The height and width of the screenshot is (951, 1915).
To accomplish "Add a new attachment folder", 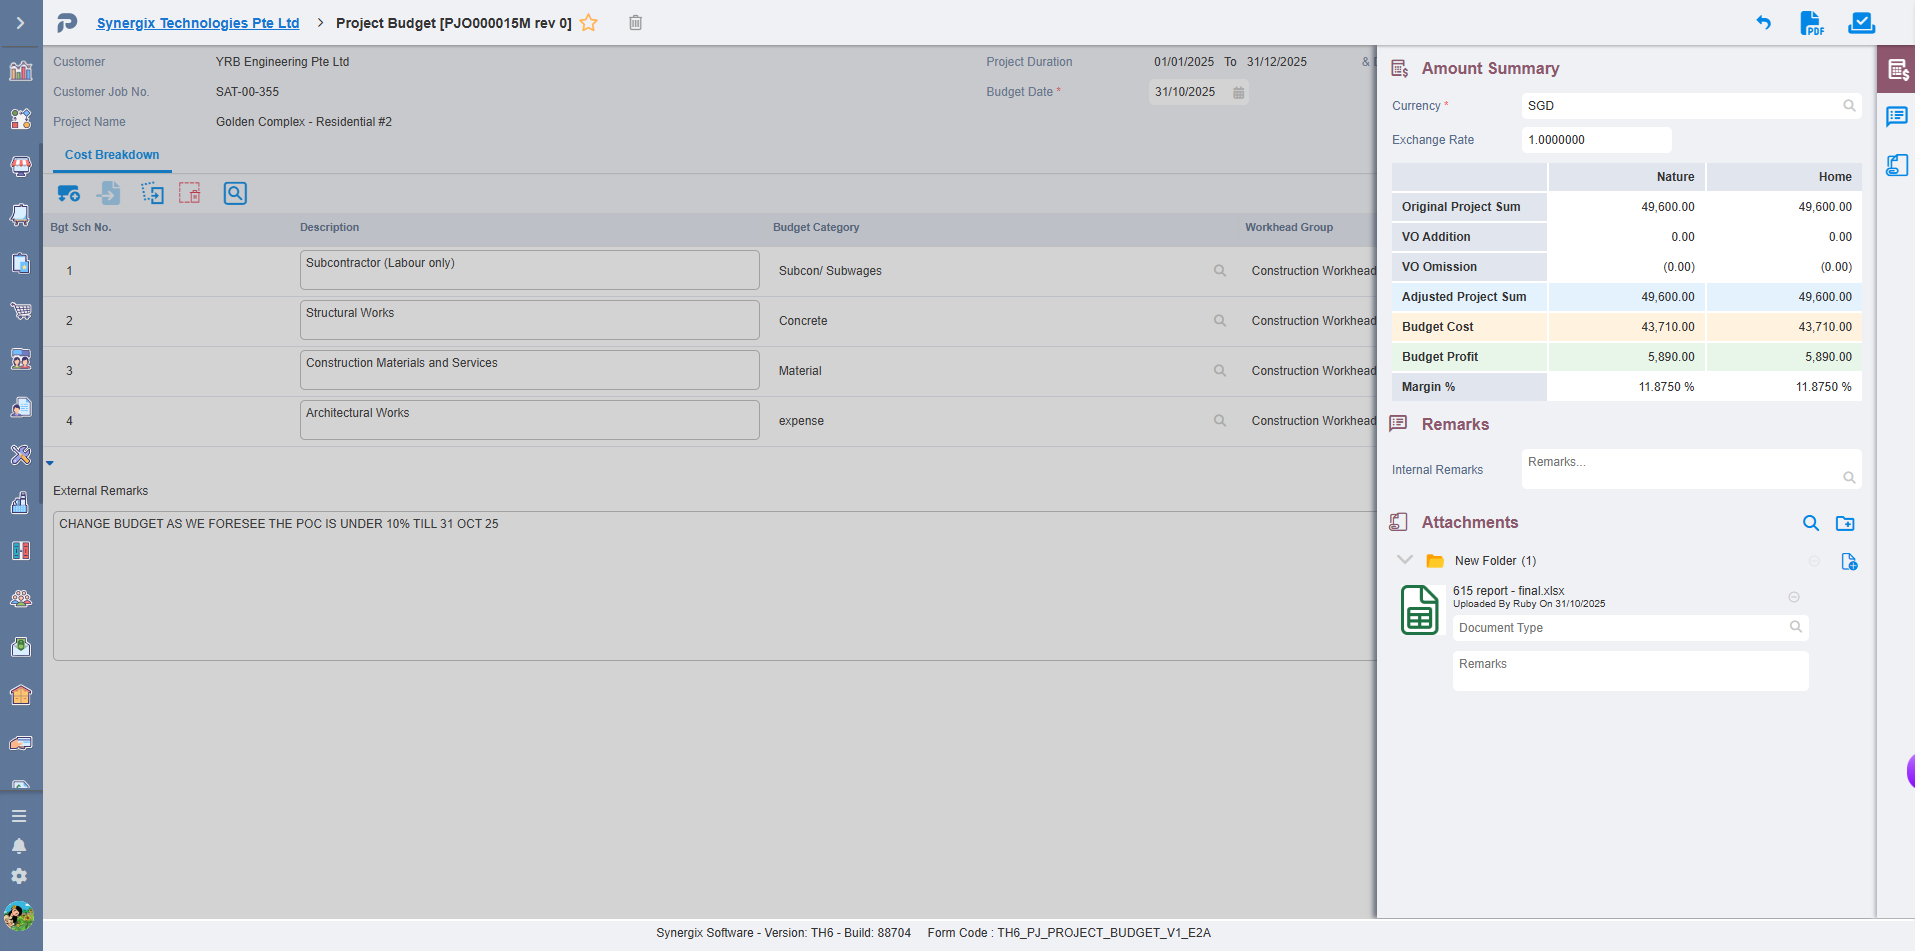I will tap(1845, 523).
